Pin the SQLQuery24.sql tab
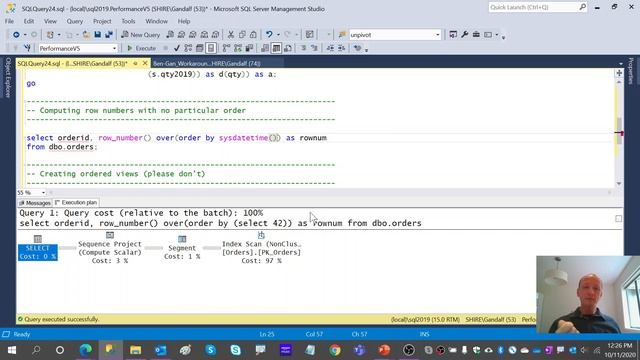The height and width of the screenshot is (360, 640). (135, 63)
